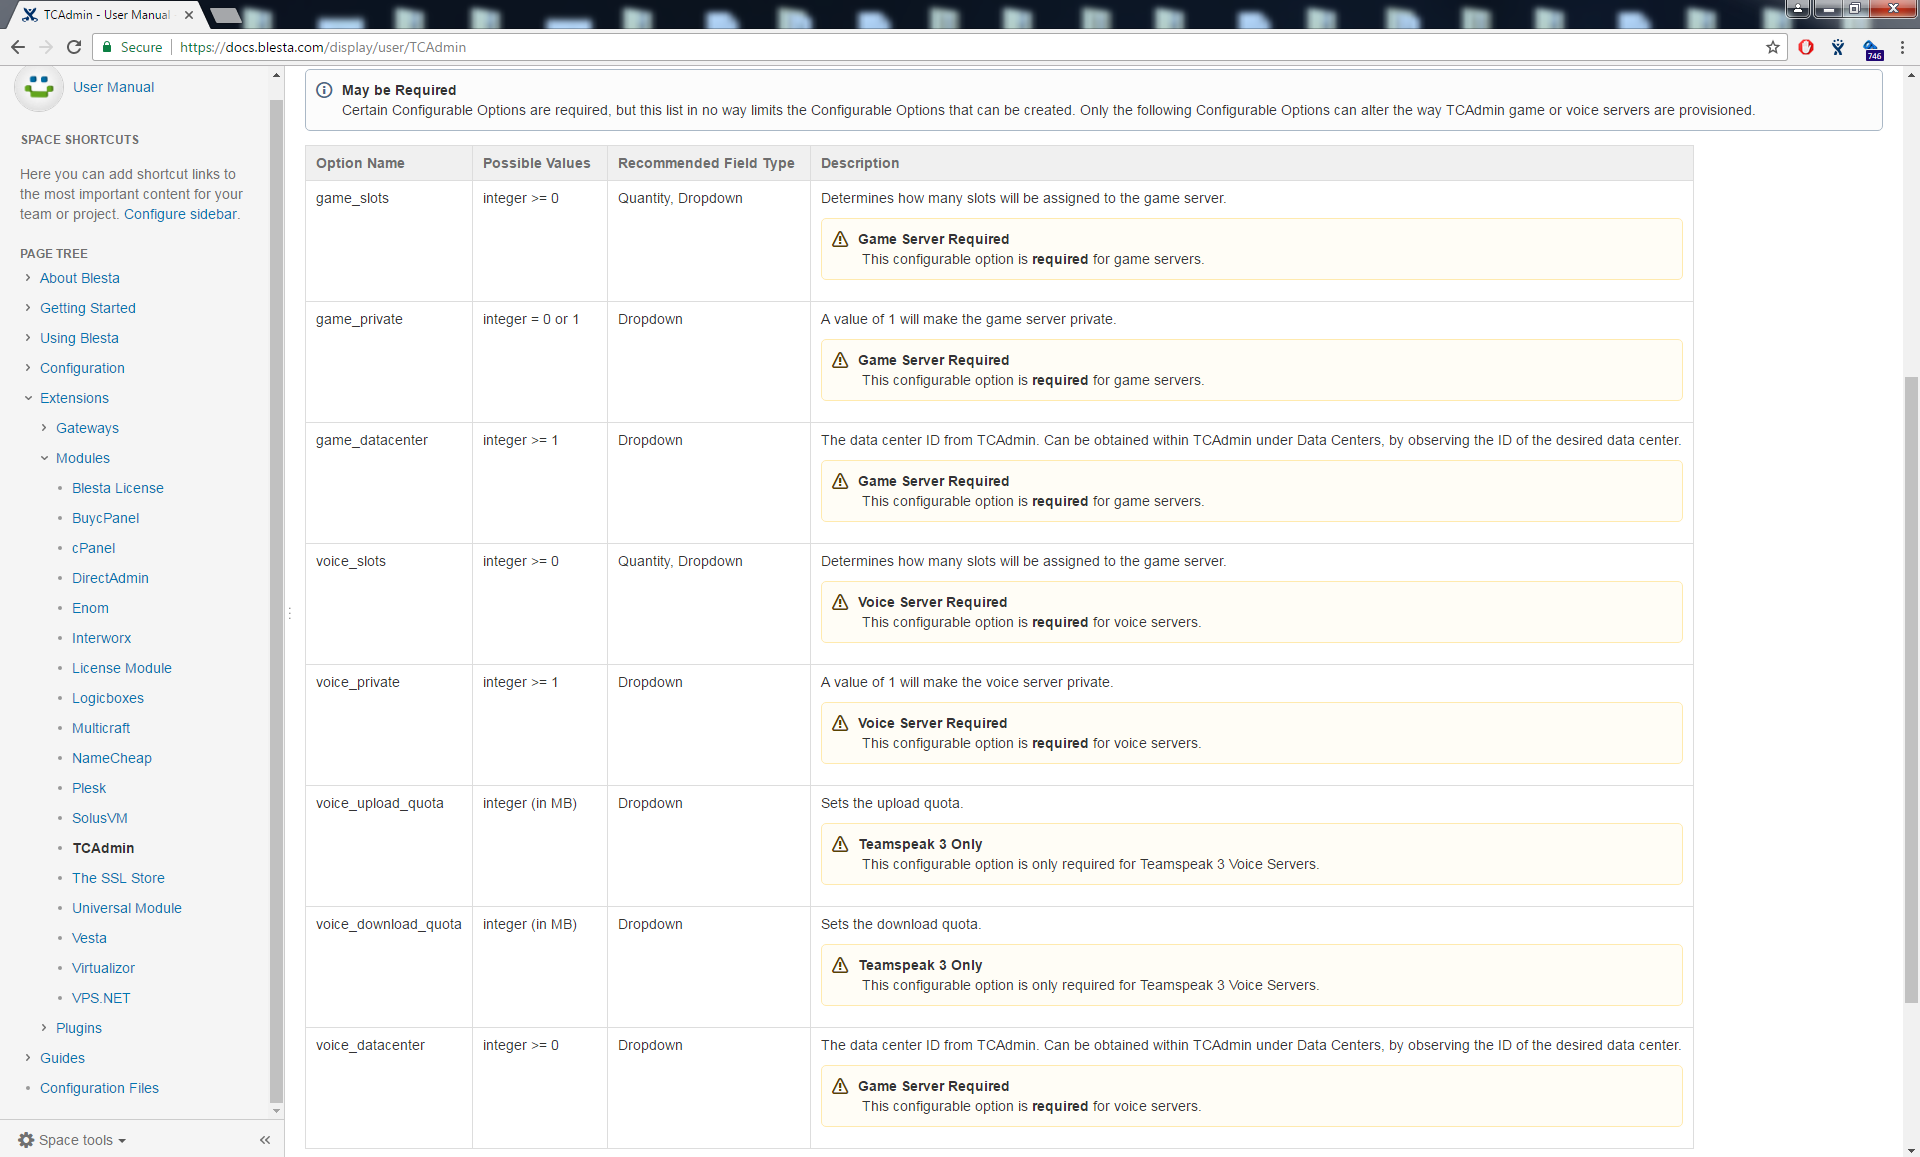Viewport: 1920px width, 1157px height.
Task: Click the Chrome user profile icon in title bar
Action: (1798, 8)
